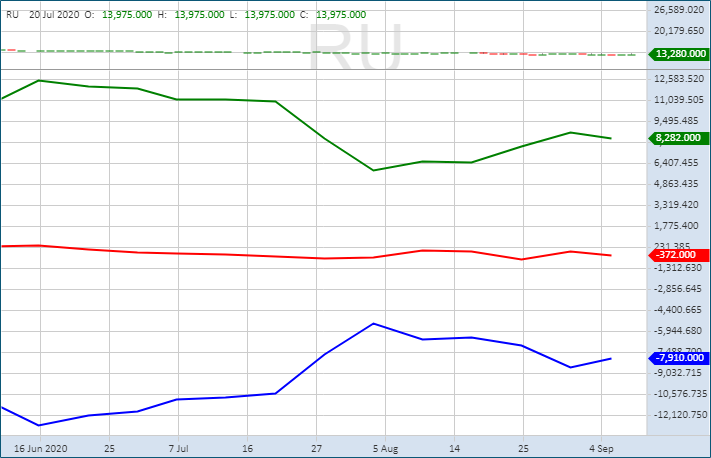Click the -12,120.750 axis value
711x458 pixels.
pyautogui.click(x=680, y=414)
